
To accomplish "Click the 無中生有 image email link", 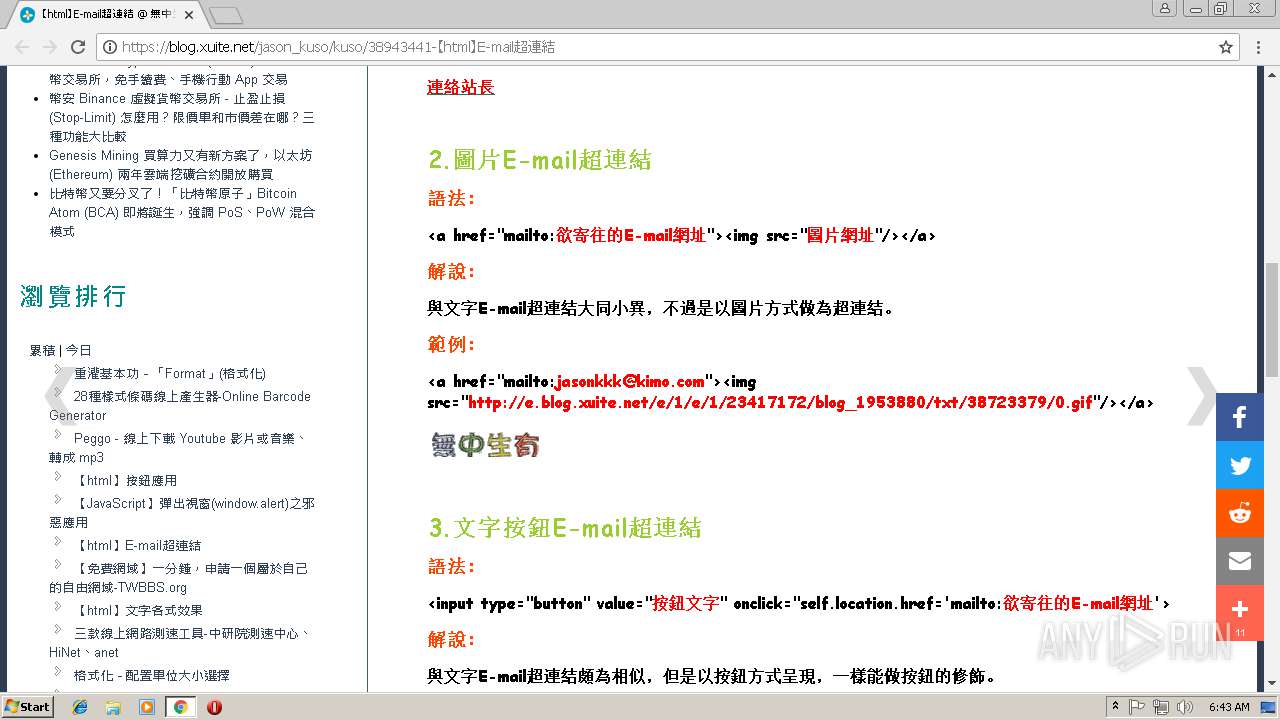I will (486, 445).
